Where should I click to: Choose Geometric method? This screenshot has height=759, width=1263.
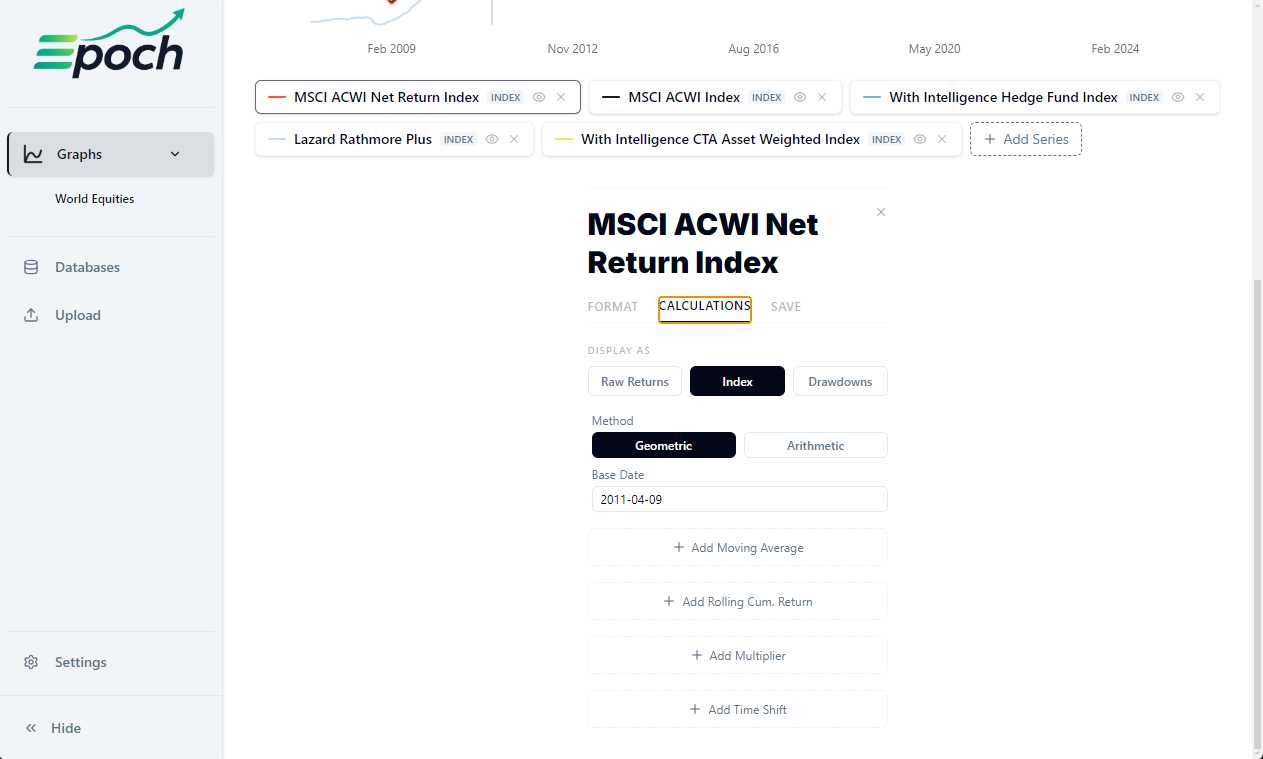(664, 445)
